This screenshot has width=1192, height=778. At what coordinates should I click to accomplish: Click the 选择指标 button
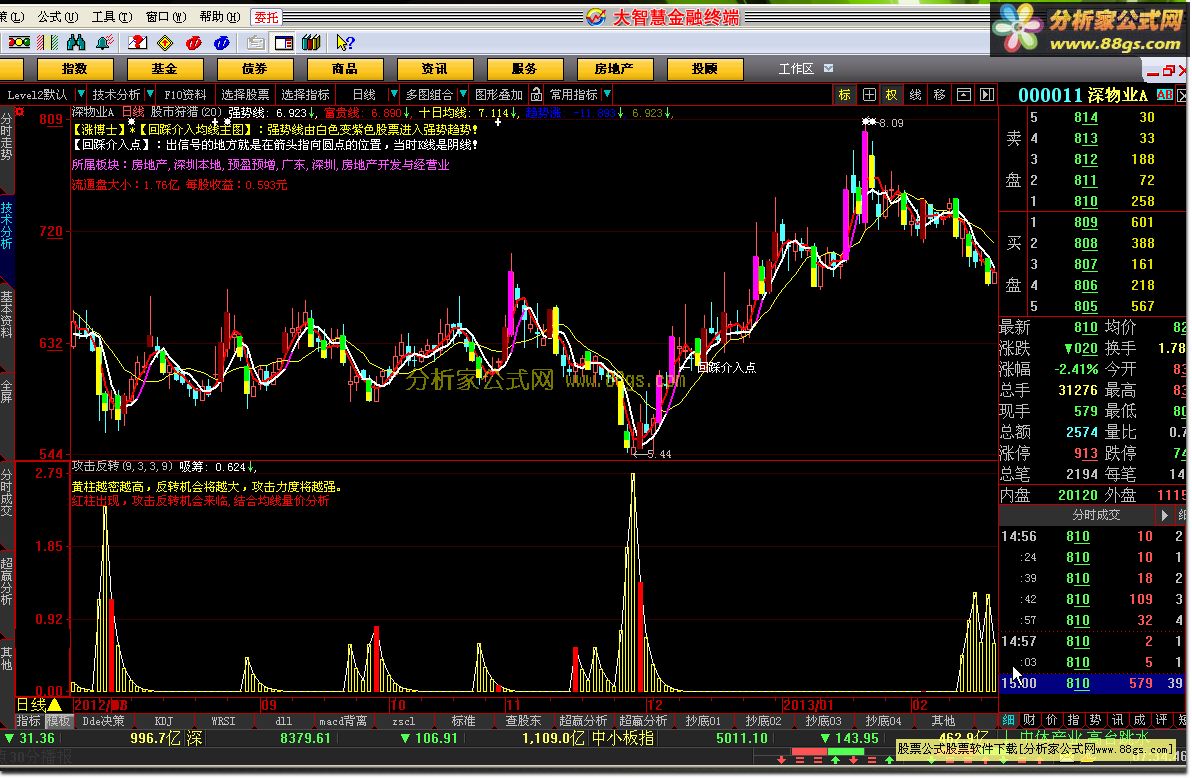tap(305, 94)
